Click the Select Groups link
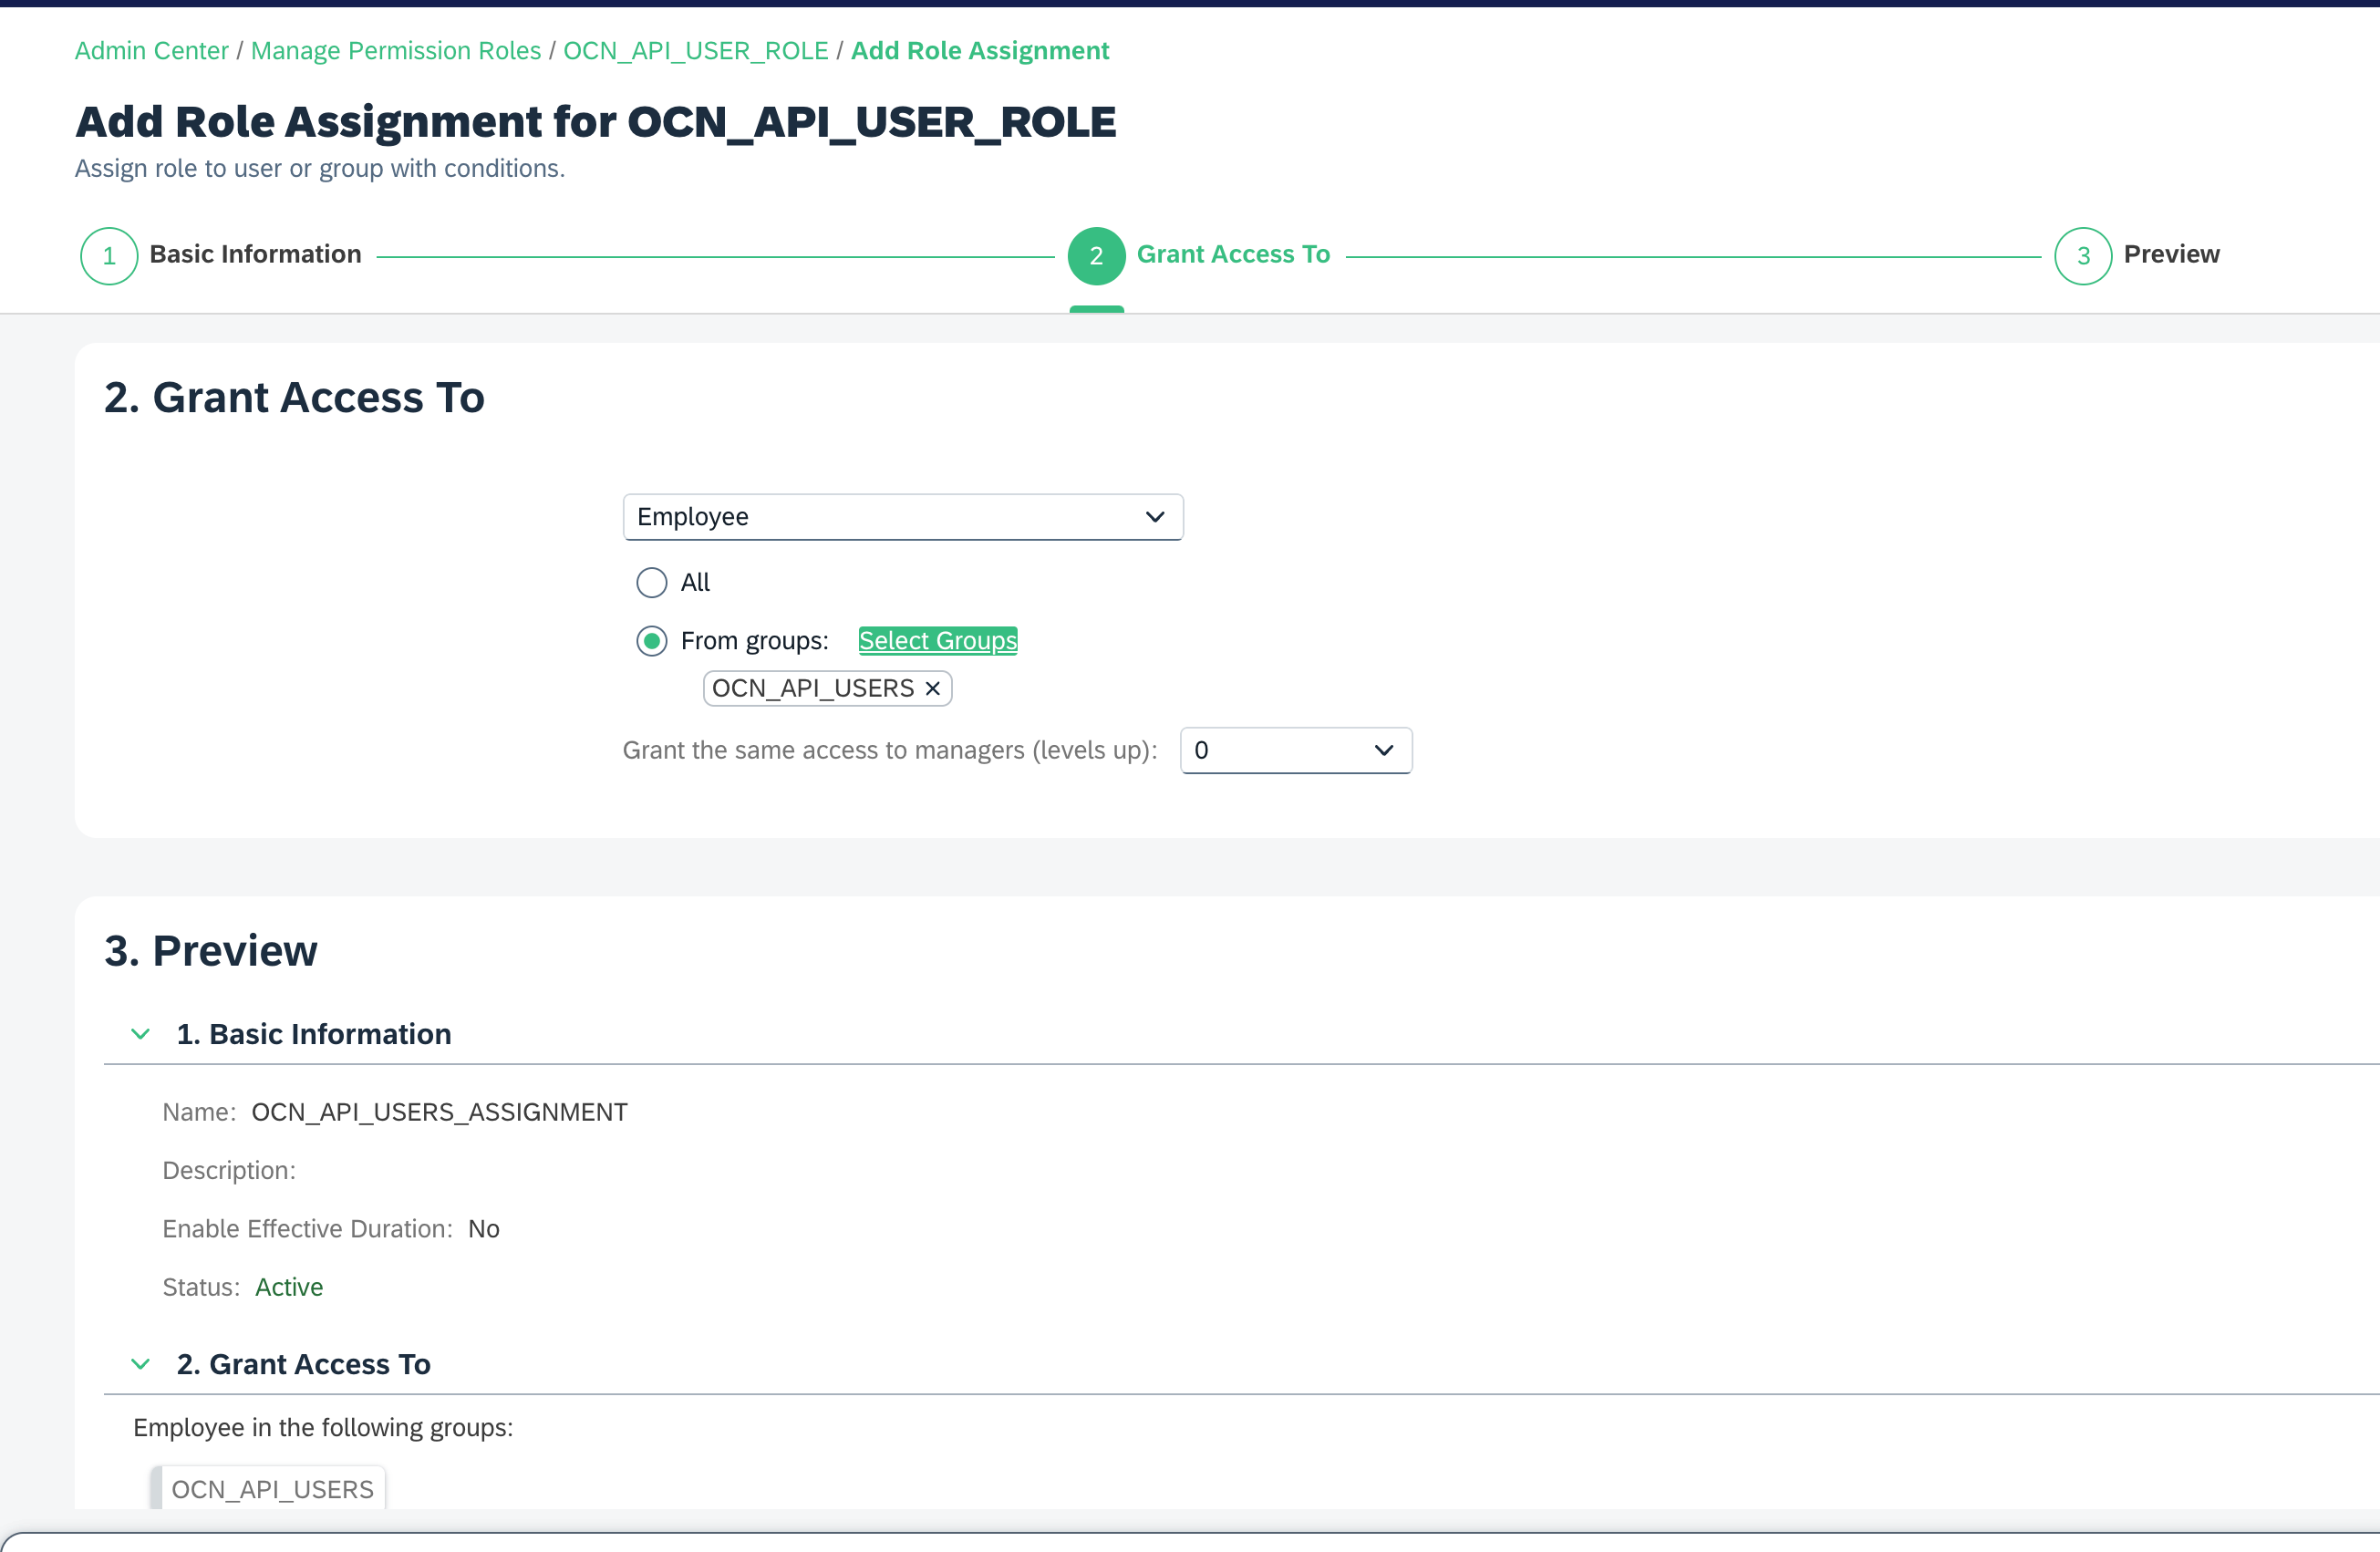The image size is (2380, 1552). point(937,641)
